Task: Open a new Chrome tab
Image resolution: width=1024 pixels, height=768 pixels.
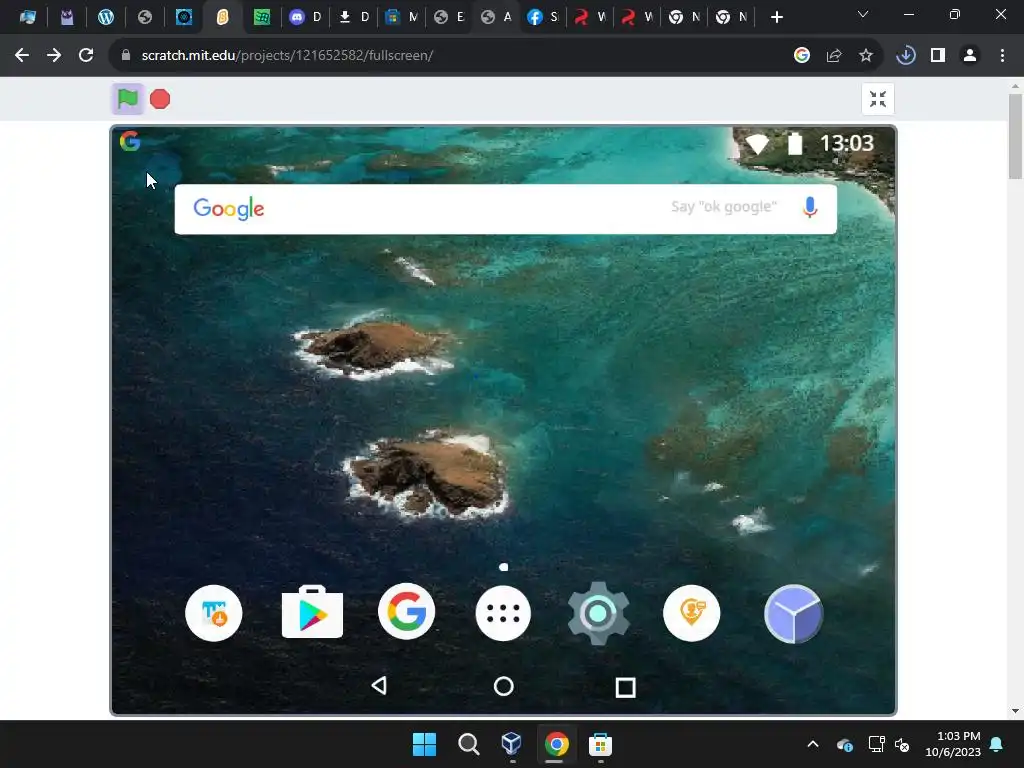Action: (x=776, y=17)
